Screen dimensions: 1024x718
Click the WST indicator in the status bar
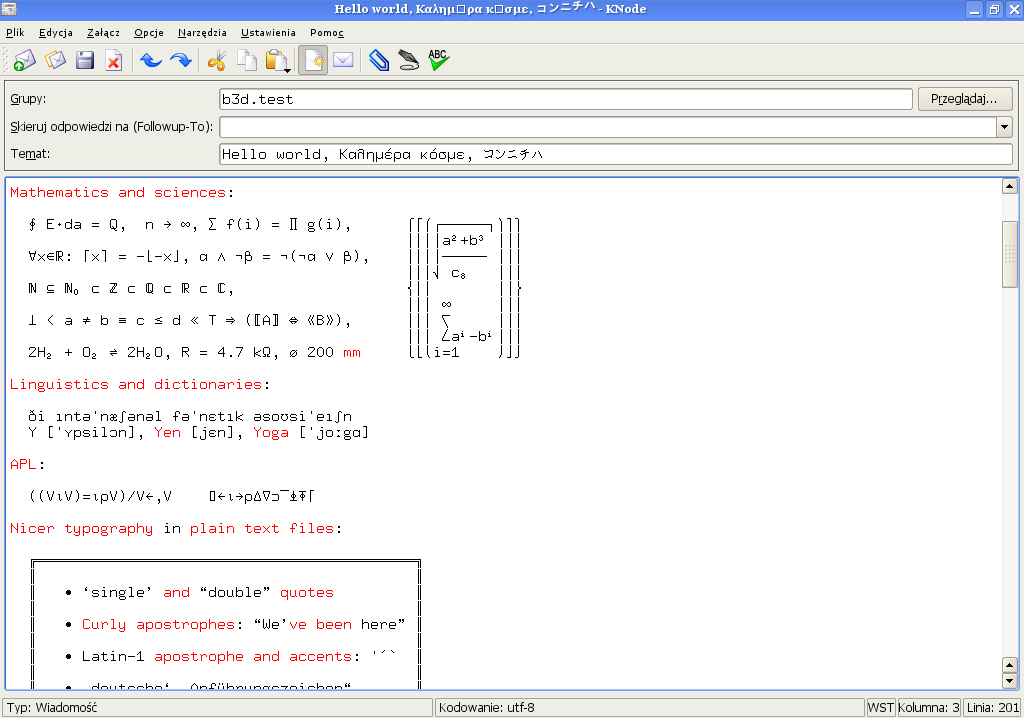(880, 708)
